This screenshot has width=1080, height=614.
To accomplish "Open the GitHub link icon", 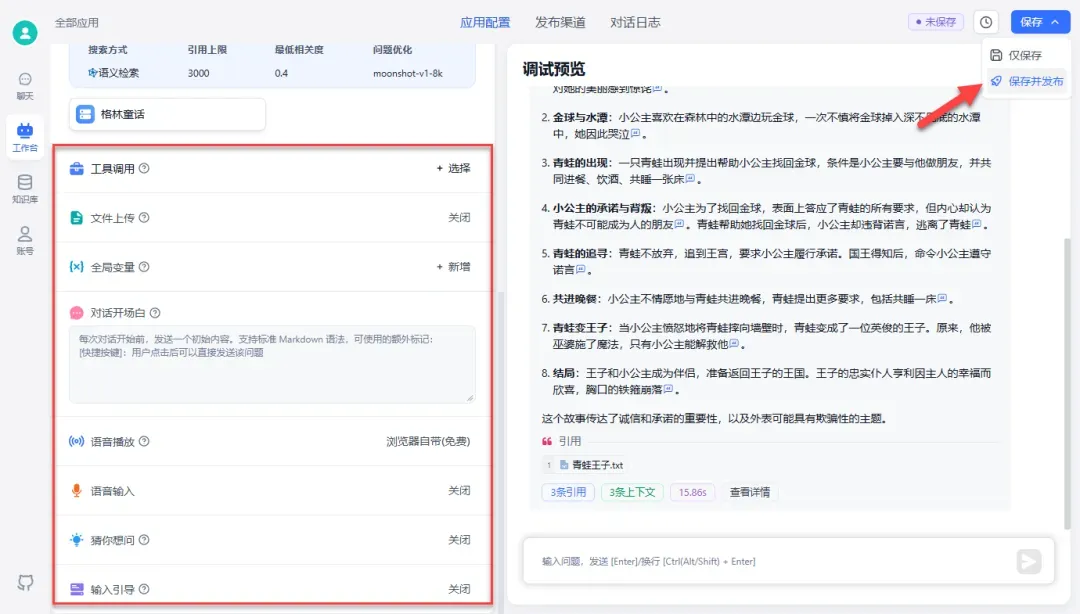I will [x=25, y=583].
